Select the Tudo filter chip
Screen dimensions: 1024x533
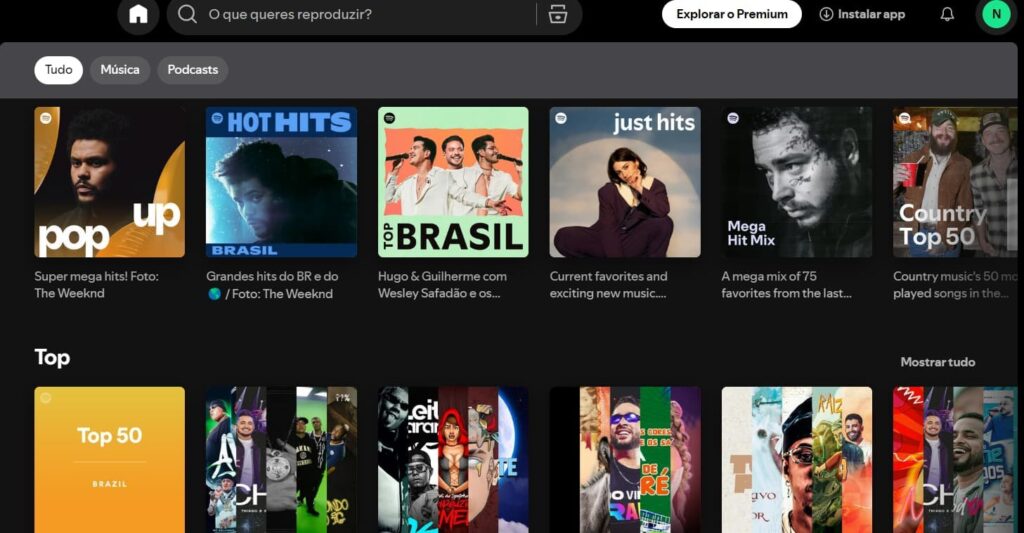(x=58, y=70)
